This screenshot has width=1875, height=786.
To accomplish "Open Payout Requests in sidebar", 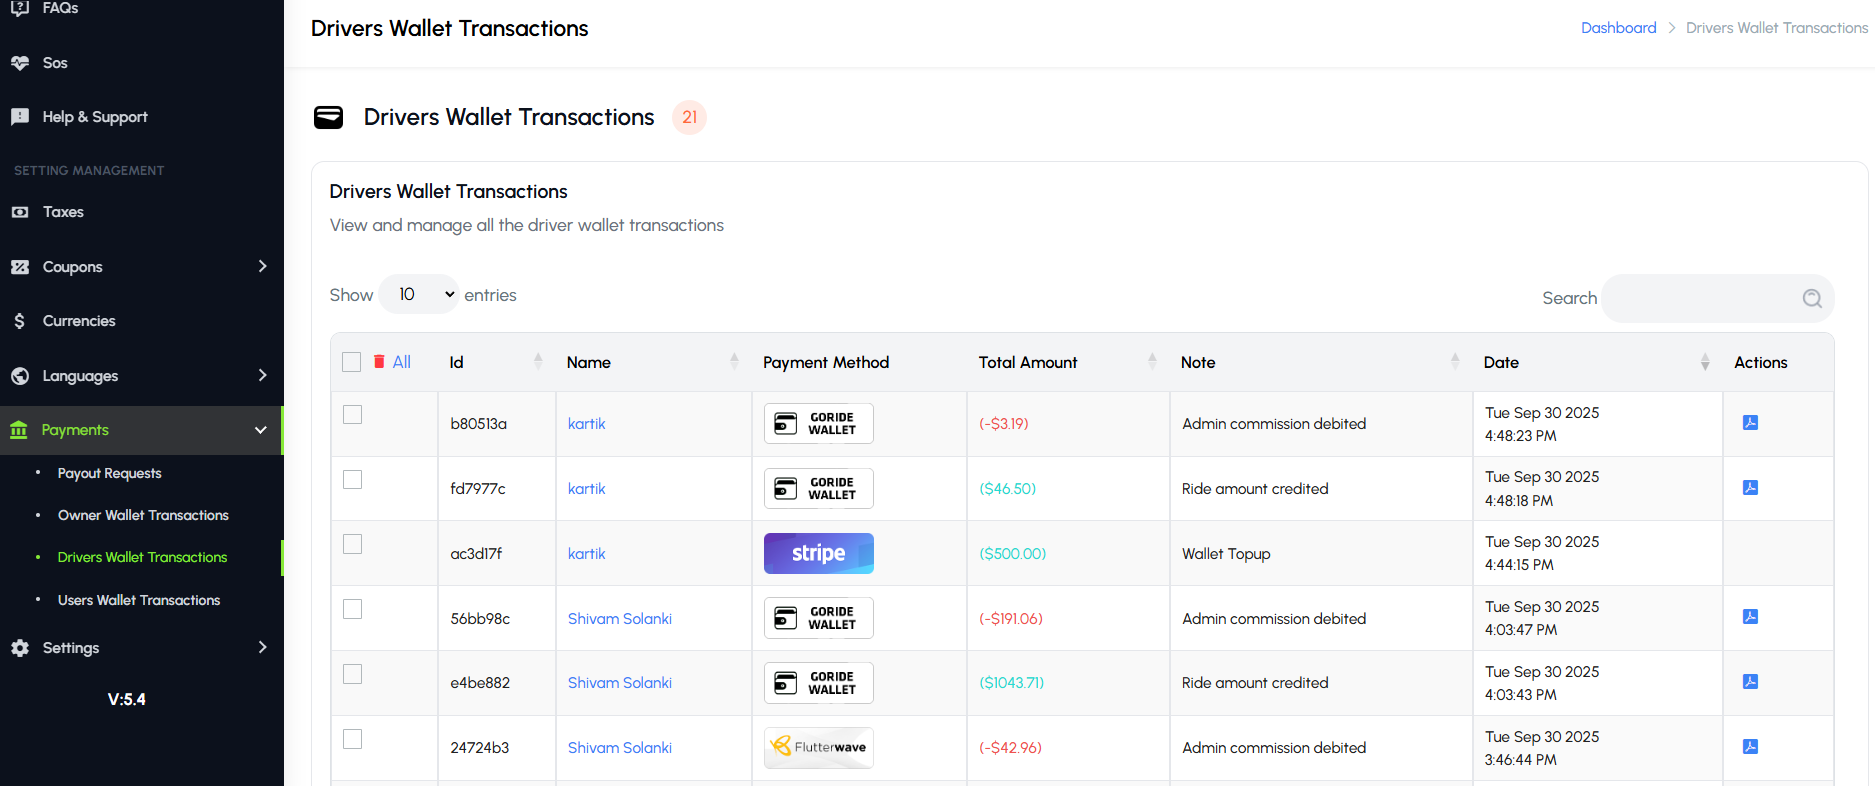I will coord(109,473).
